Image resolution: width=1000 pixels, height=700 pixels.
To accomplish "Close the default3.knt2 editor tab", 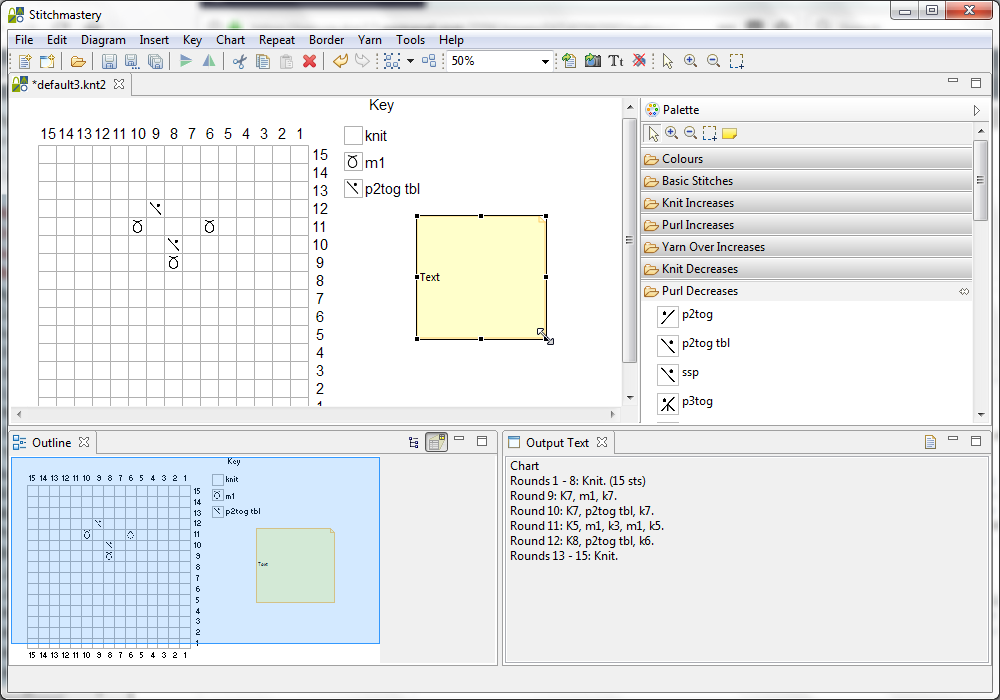I will pos(119,84).
